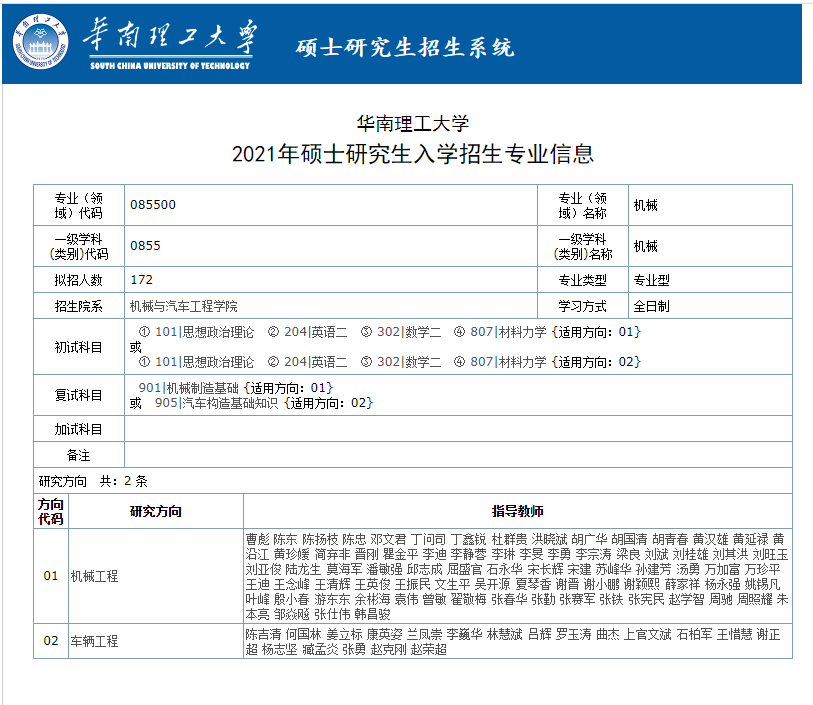Click the advisor list starting with 曹彪

[x=517, y=576]
